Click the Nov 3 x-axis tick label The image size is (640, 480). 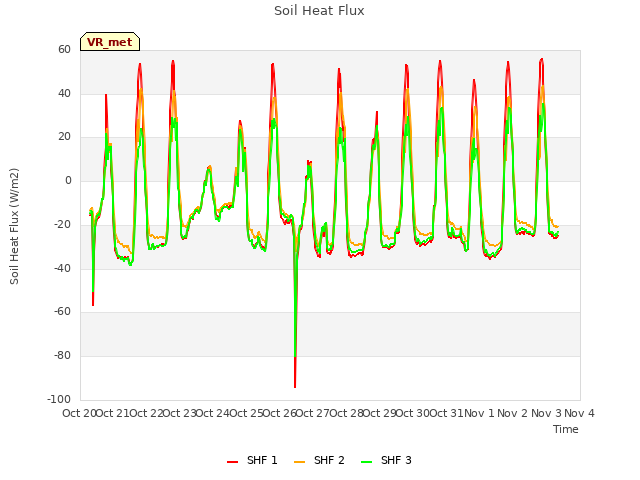point(546,413)
